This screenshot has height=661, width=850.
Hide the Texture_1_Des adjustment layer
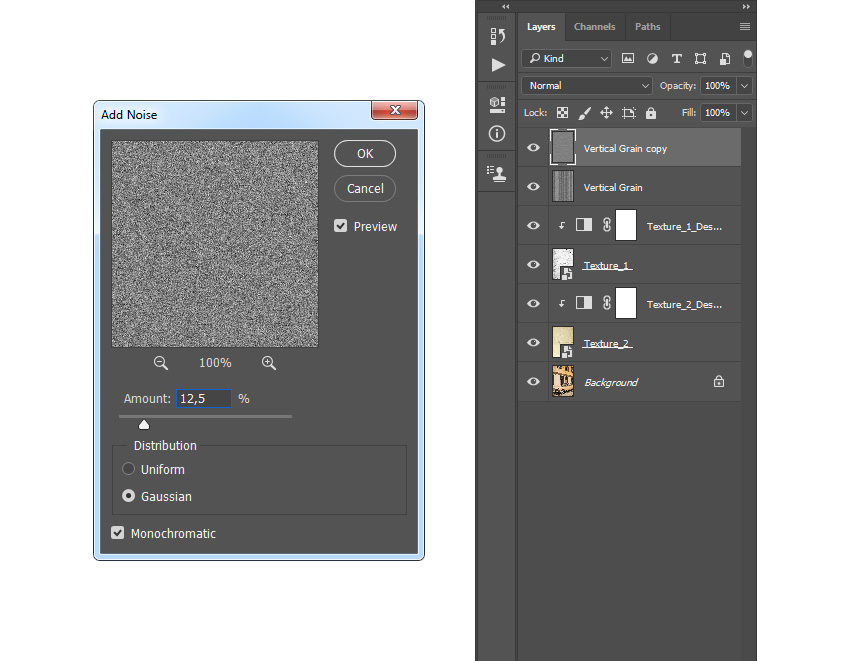[x=533, y=226]
